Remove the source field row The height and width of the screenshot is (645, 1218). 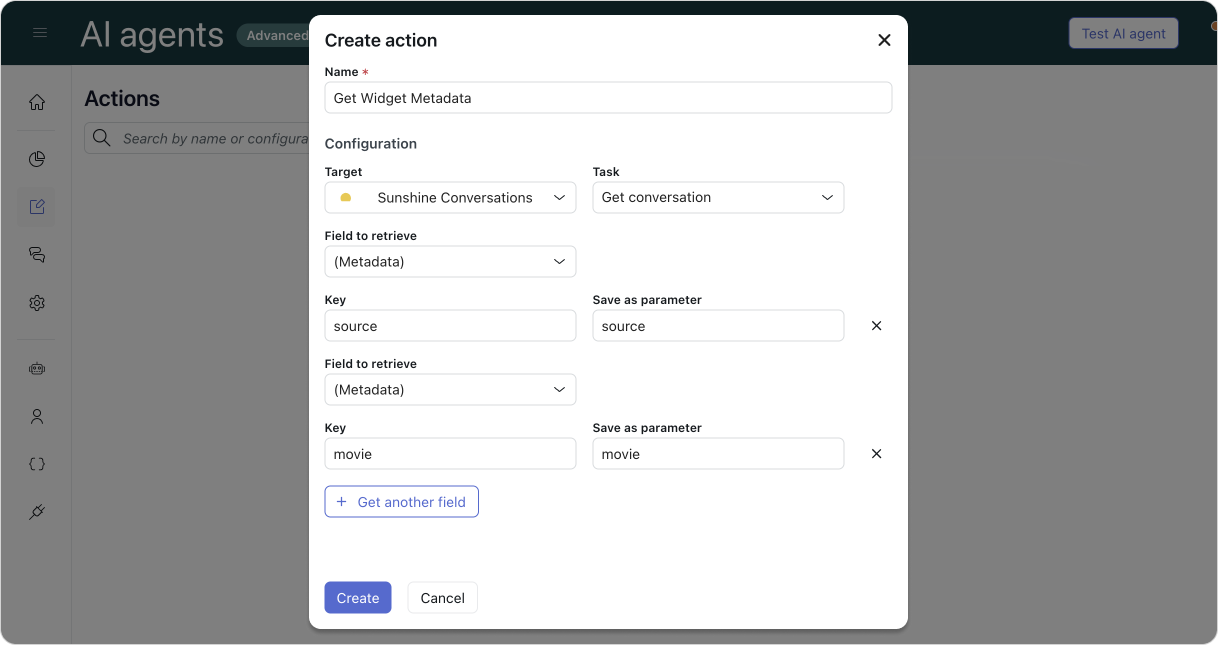(x=876, y=326)
